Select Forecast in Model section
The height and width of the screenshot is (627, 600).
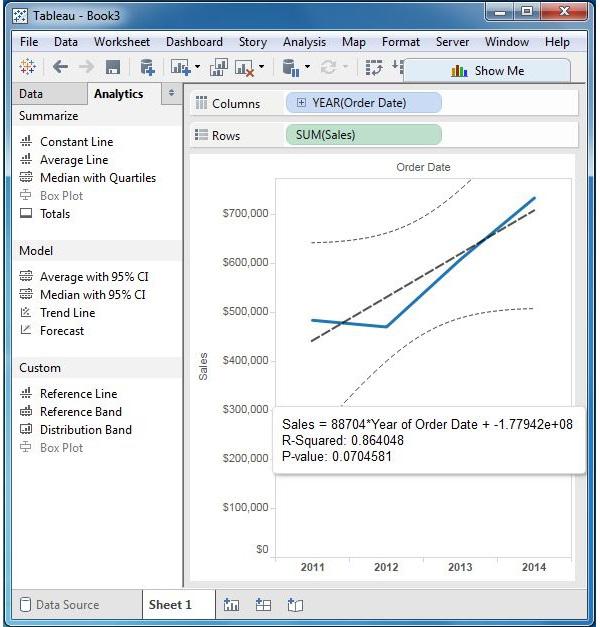coord(62,331)
